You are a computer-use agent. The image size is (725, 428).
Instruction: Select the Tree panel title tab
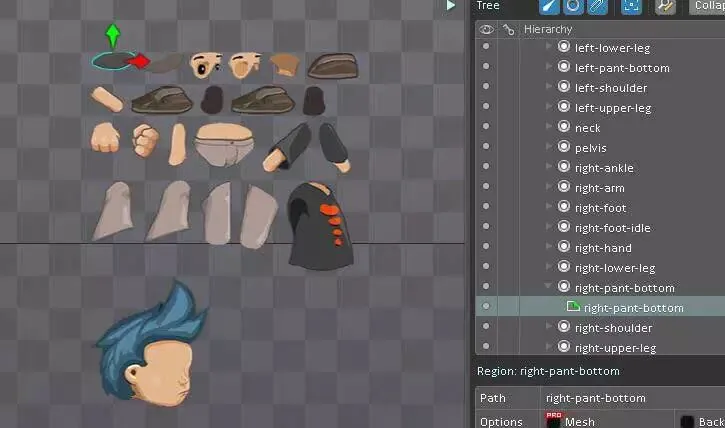[x=488, y=6]
